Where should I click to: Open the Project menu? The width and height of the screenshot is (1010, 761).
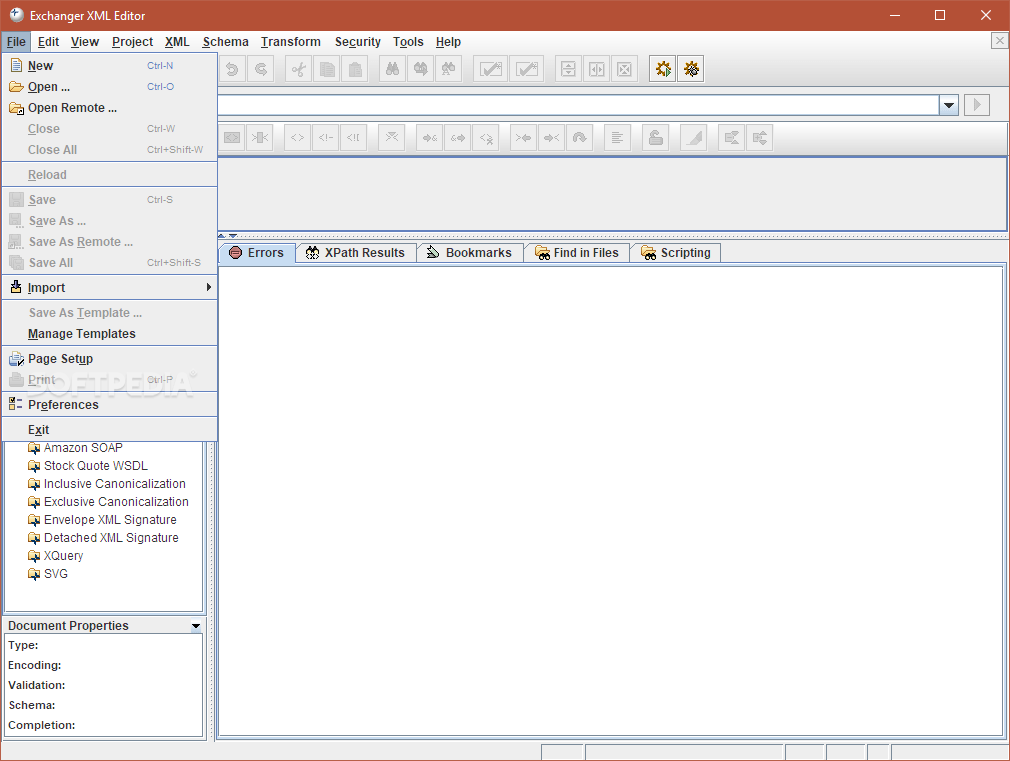click(132, 42)
